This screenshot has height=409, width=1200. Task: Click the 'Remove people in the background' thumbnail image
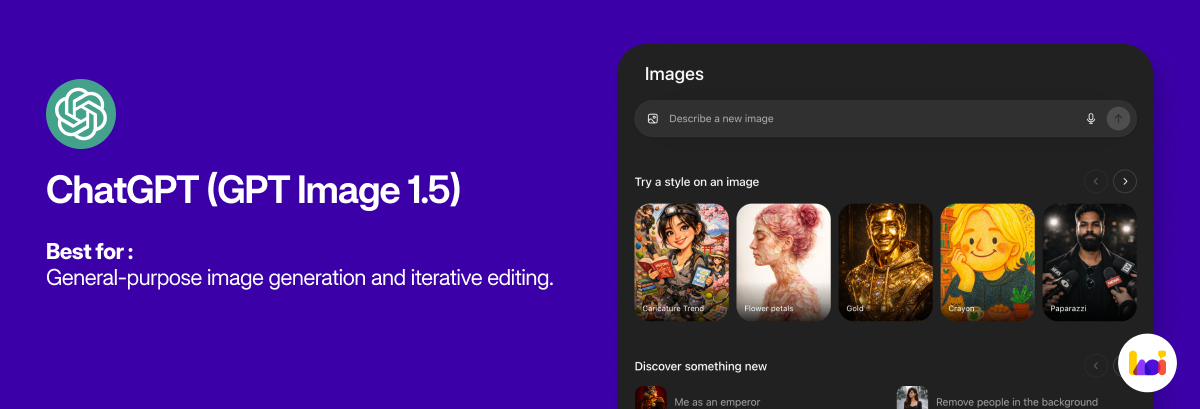click(x=912, y=398)
